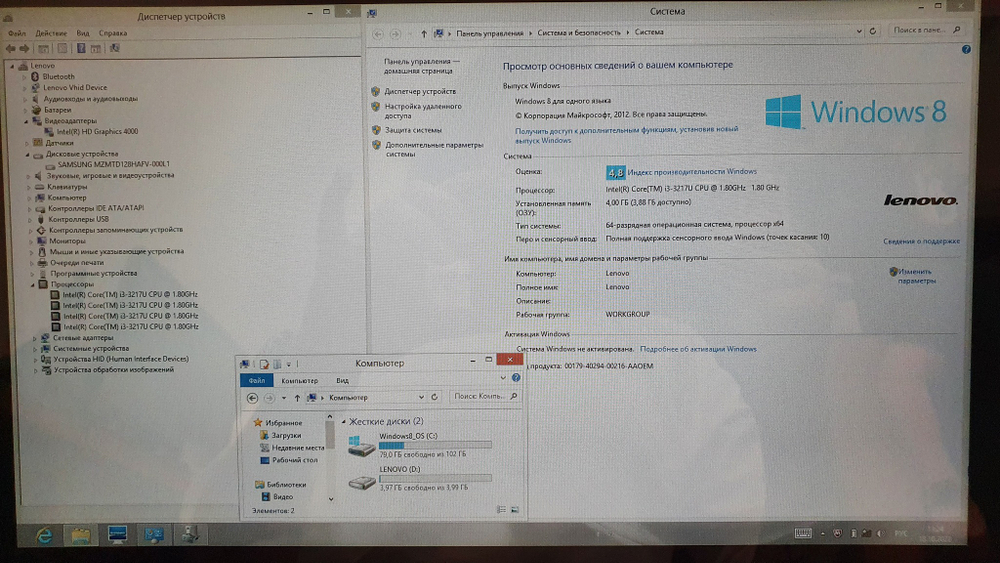
Task: Expand the Клавиатуры node
Action: point(29,187)
